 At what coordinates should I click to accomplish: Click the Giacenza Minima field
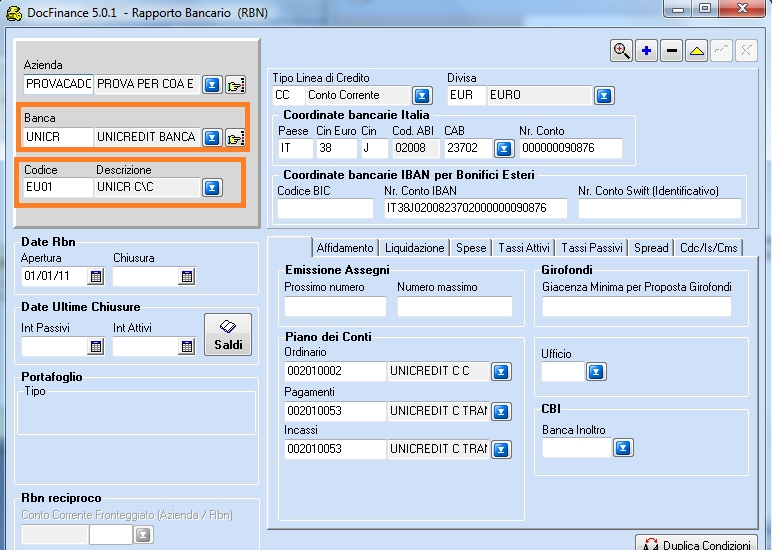click(637, 306)
